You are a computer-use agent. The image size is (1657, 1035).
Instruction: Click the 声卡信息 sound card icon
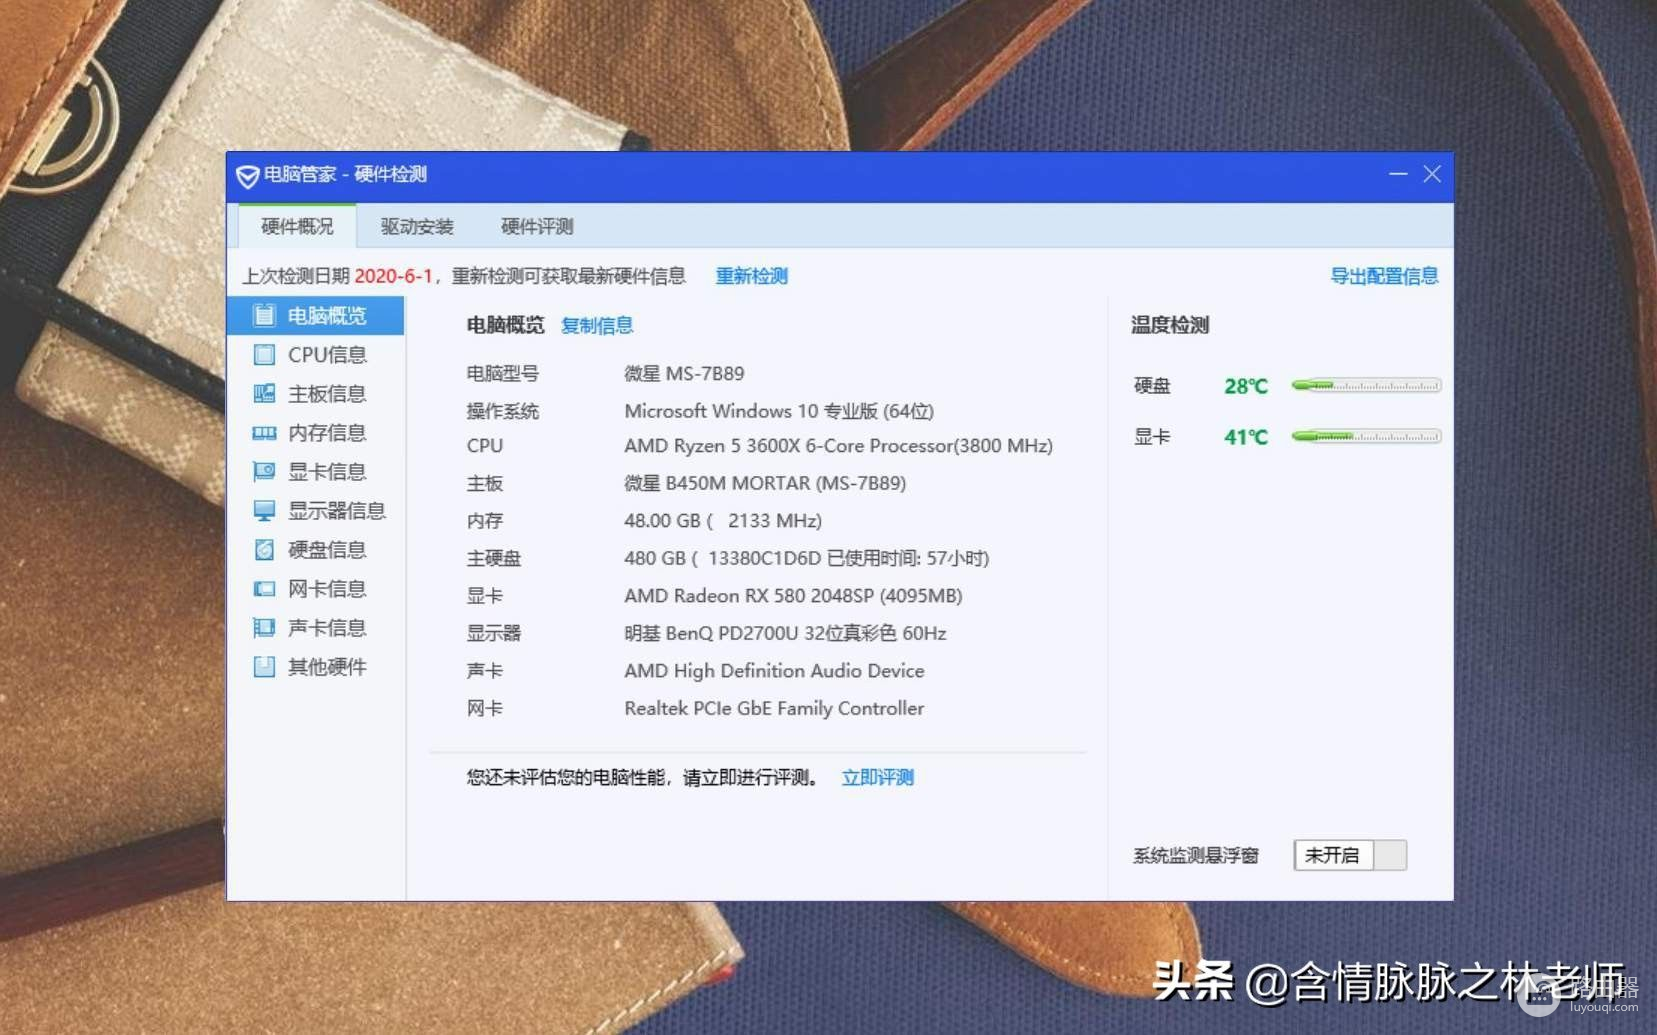coord(264,628)
